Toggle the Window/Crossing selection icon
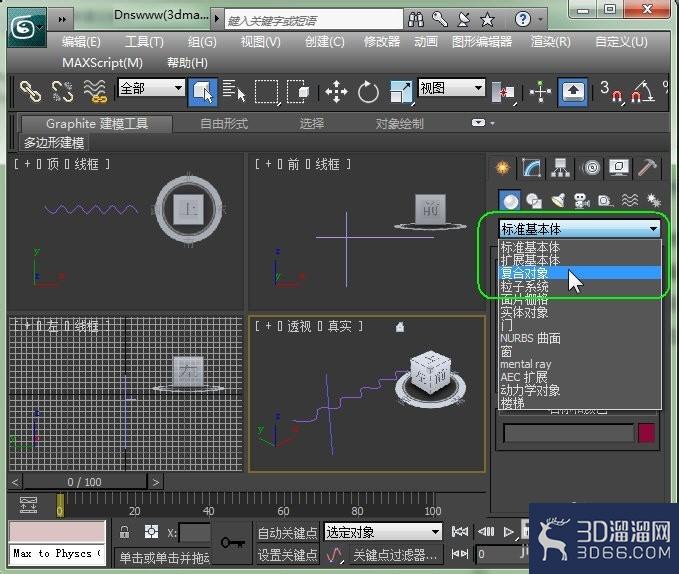Image resolution: width=679 pixels, height=574 pixels. point(298,91)
